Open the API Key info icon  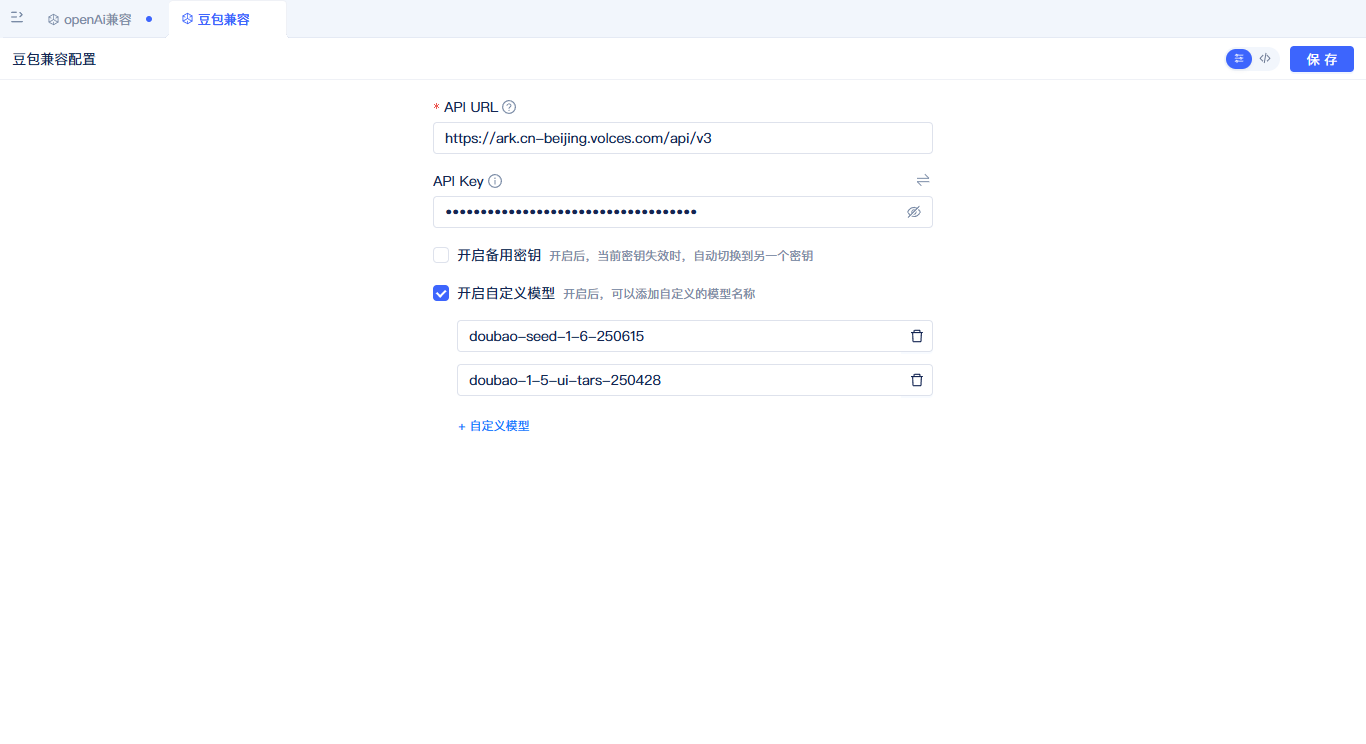495,181
